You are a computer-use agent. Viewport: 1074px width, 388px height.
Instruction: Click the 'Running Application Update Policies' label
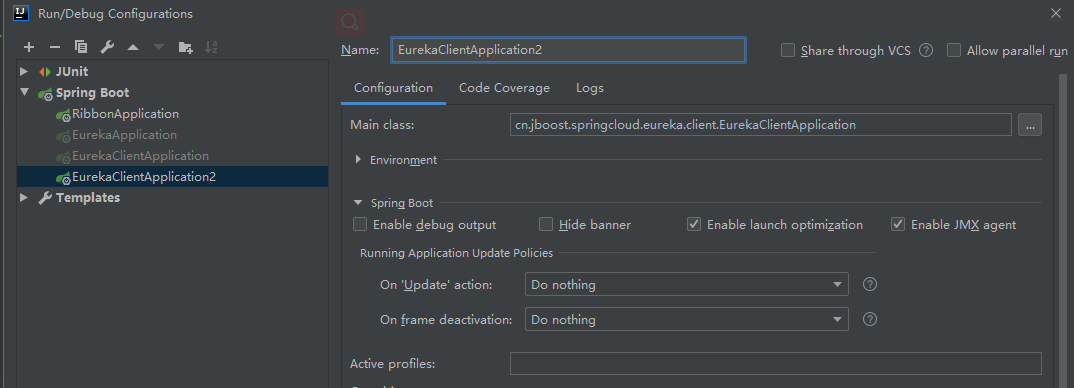(456, 253)
